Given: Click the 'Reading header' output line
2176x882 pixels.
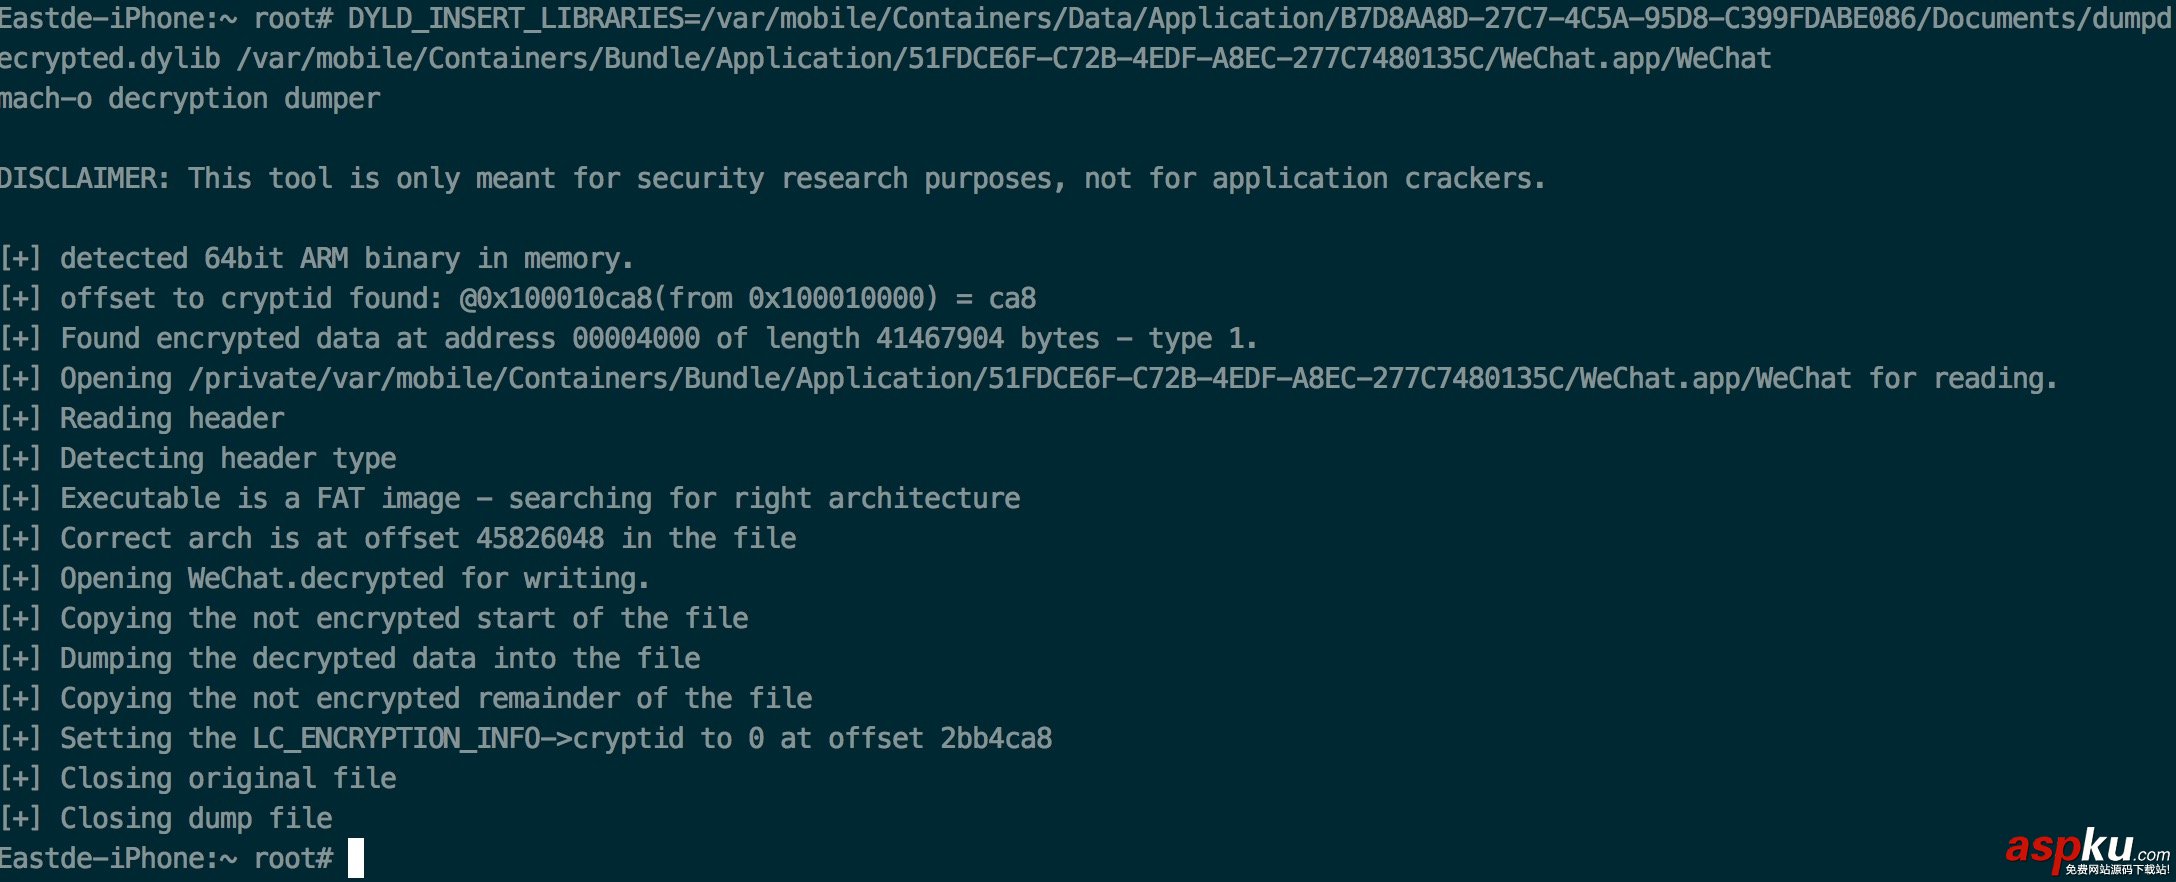Looking at the screenshot, I should tap(172, 419).
